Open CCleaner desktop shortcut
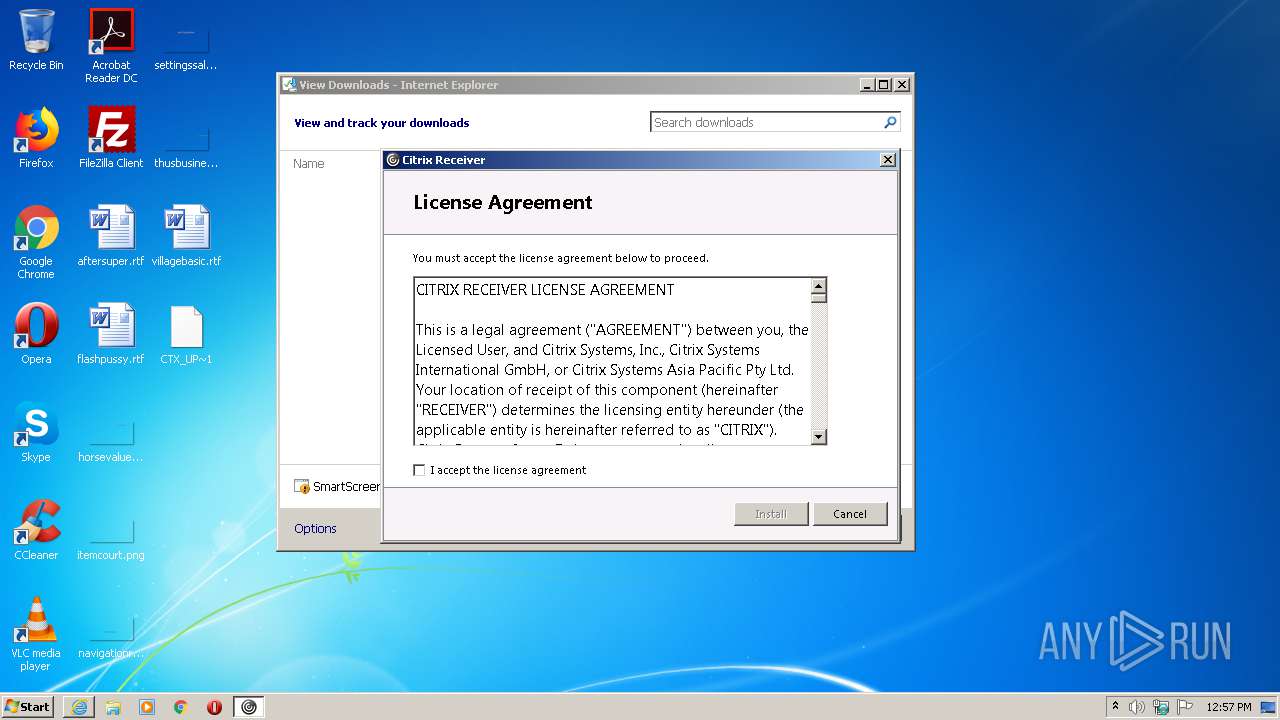Image resolution: width=1280 pixels, height=720 pixels. (x=36, y=530)
